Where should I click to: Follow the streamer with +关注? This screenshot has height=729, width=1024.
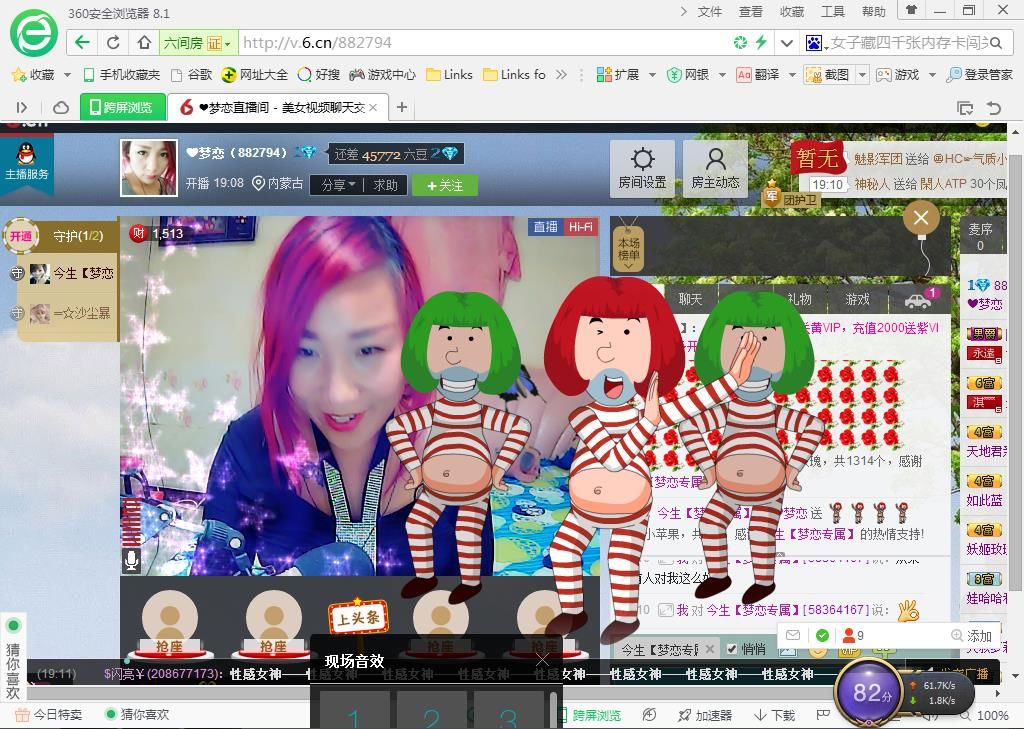[x=445, y=186]
